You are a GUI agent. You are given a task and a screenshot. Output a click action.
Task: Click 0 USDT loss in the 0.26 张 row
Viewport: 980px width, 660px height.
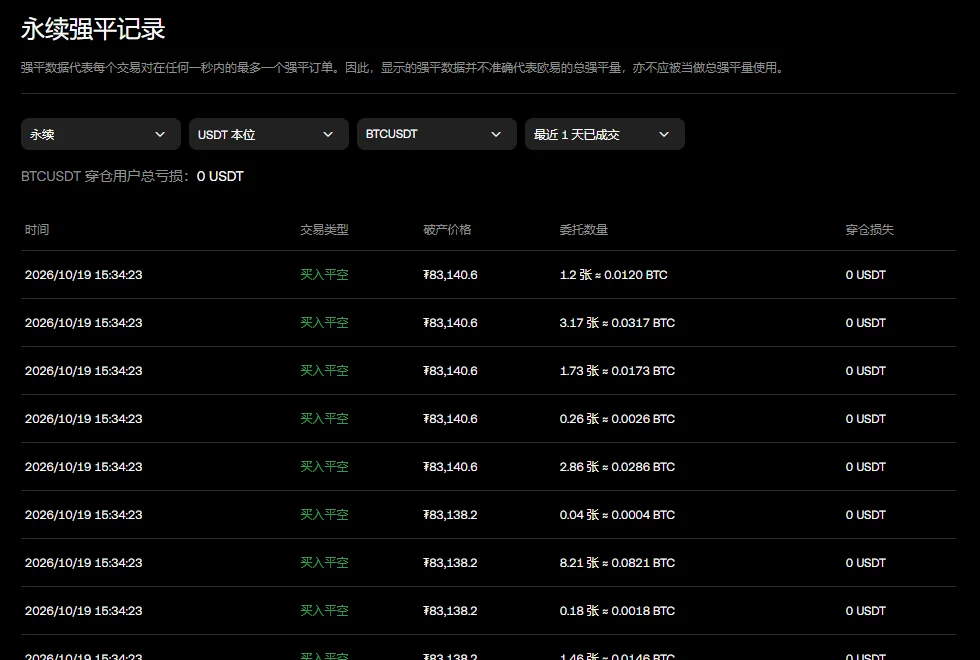pyautogui.click(x=866, y=419)
